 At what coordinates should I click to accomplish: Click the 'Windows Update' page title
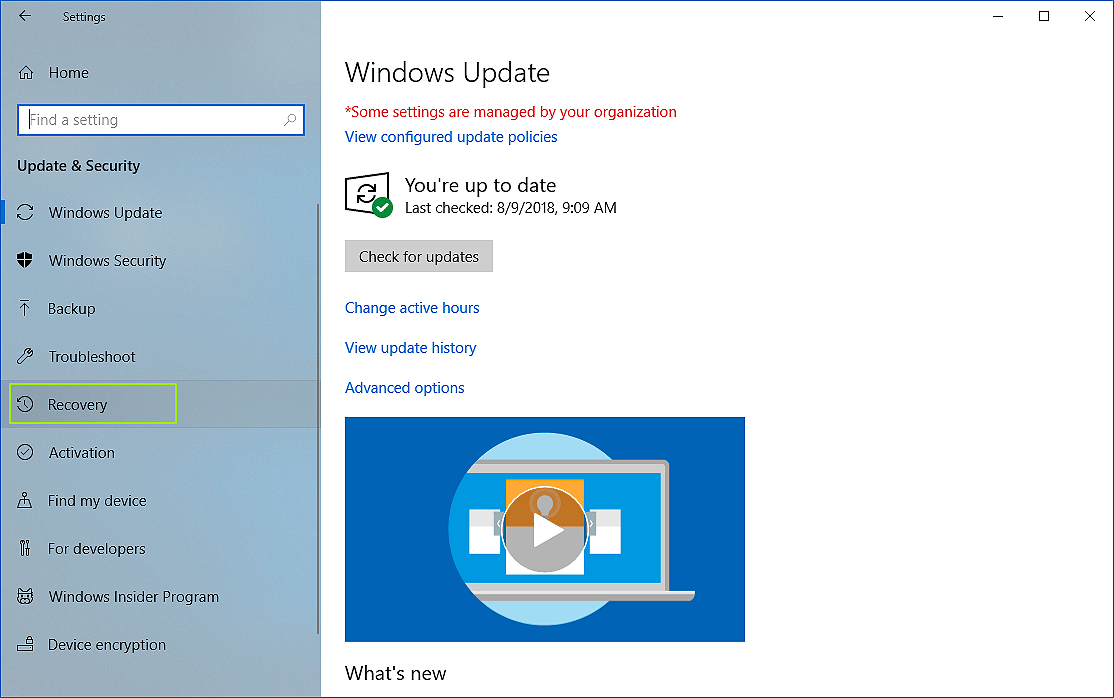448,73
